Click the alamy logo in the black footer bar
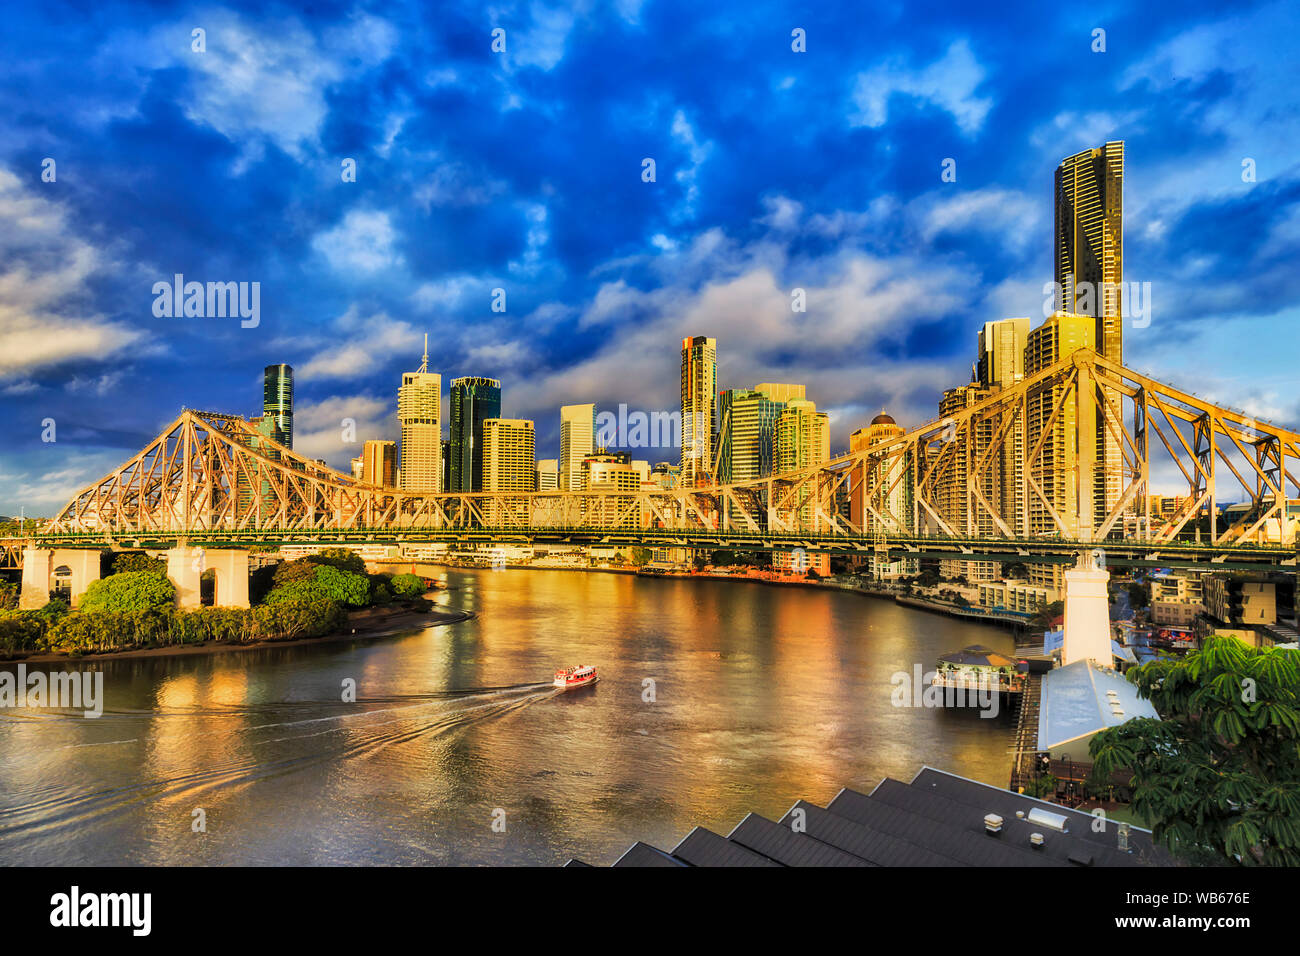1300x956 pixels. click(100, 910)
